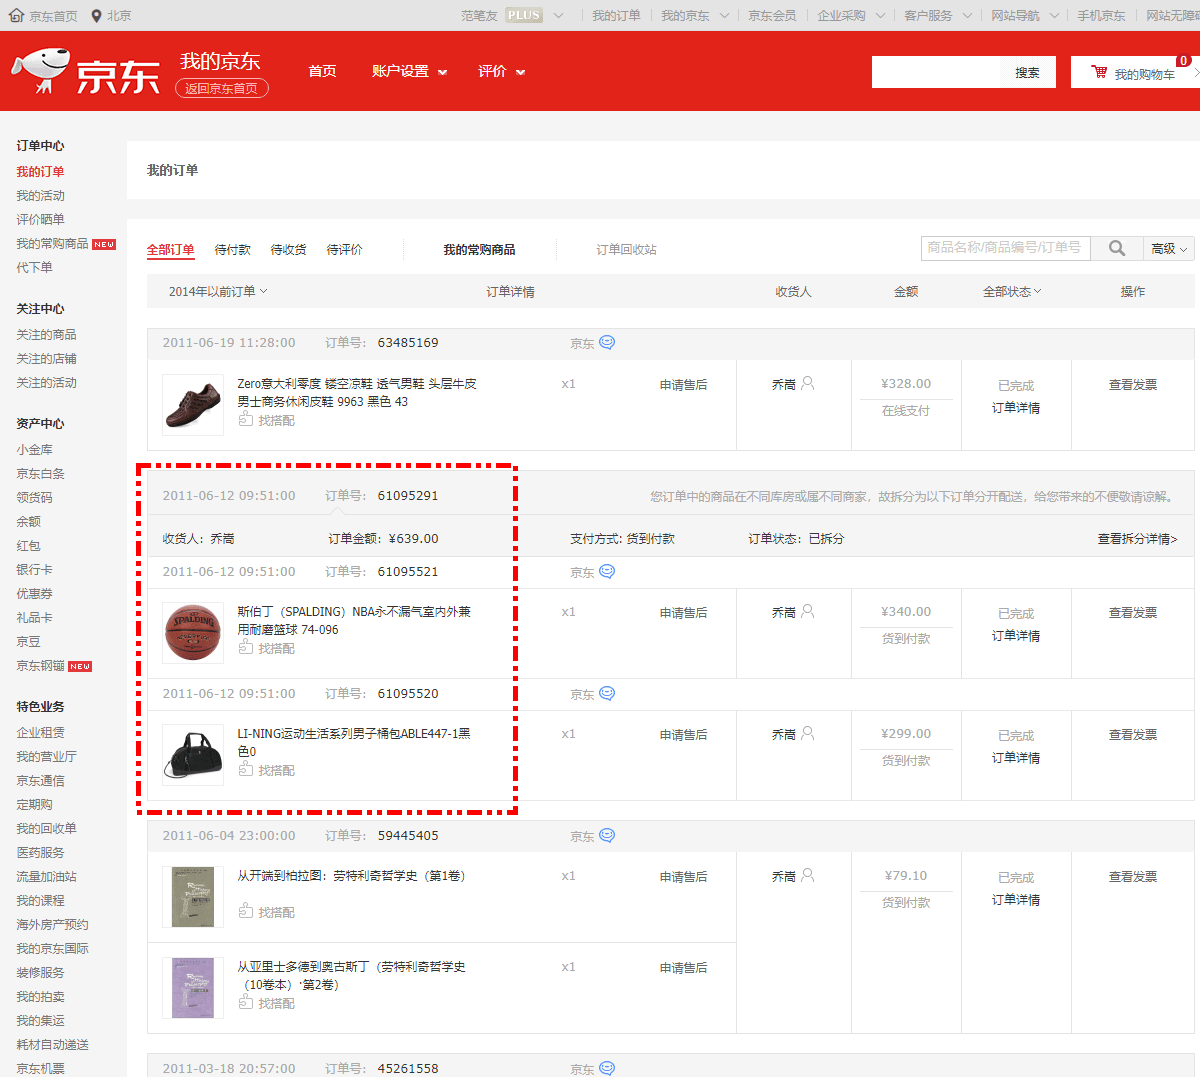Open the Spalding basketball thumbnail
Screen dimensions: 1200x1077
pos(193,632)
